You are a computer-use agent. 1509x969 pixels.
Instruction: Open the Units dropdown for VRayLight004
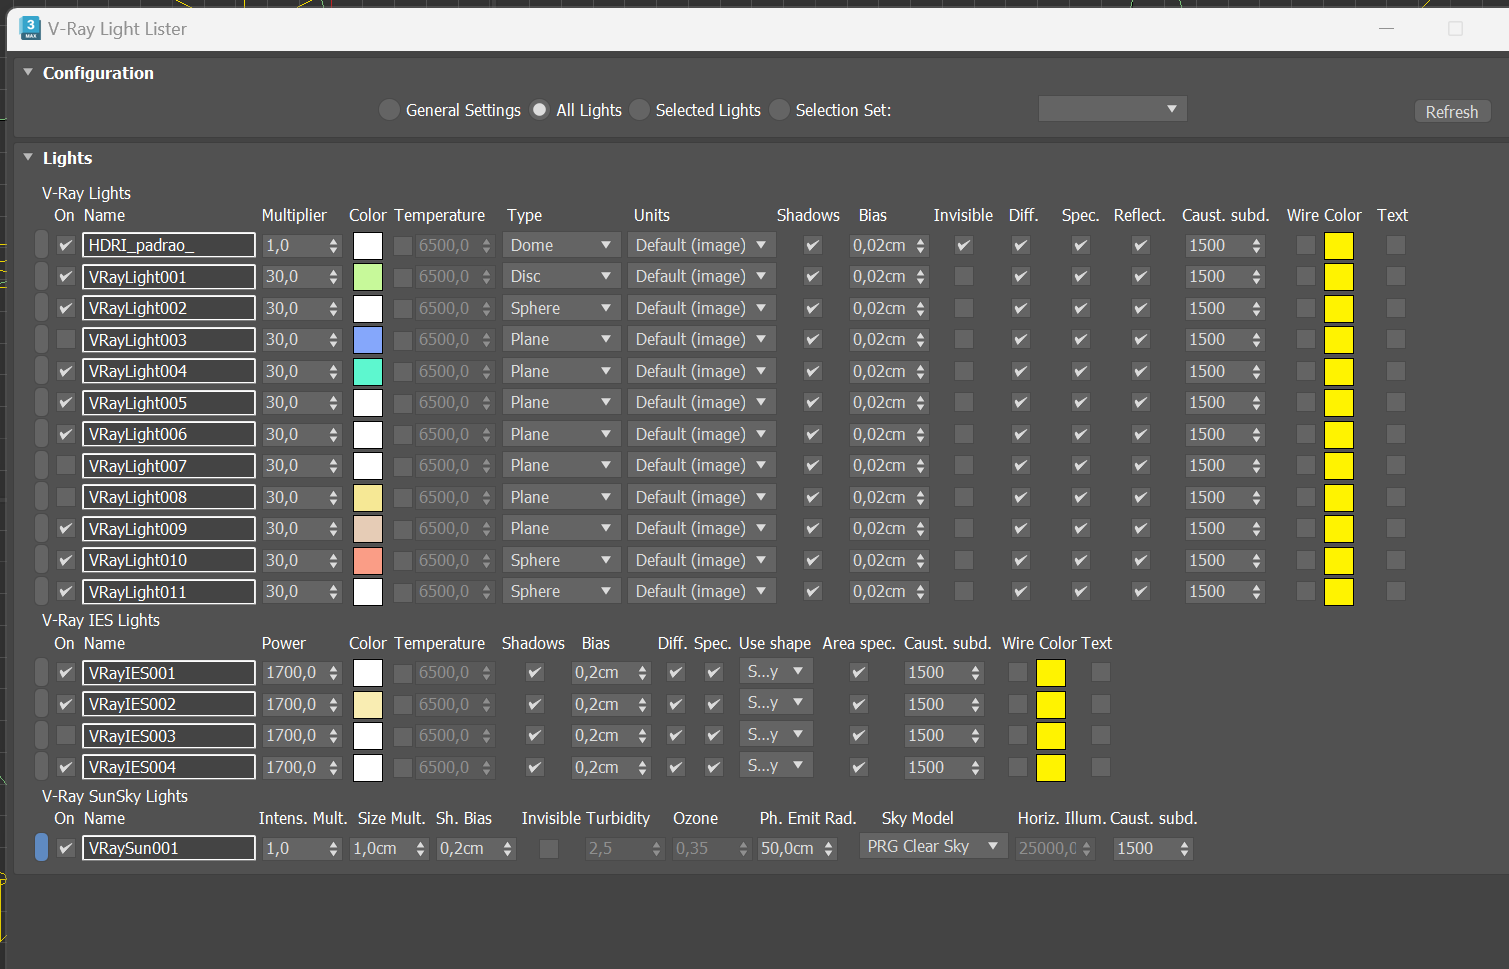(x=702, y=371)
